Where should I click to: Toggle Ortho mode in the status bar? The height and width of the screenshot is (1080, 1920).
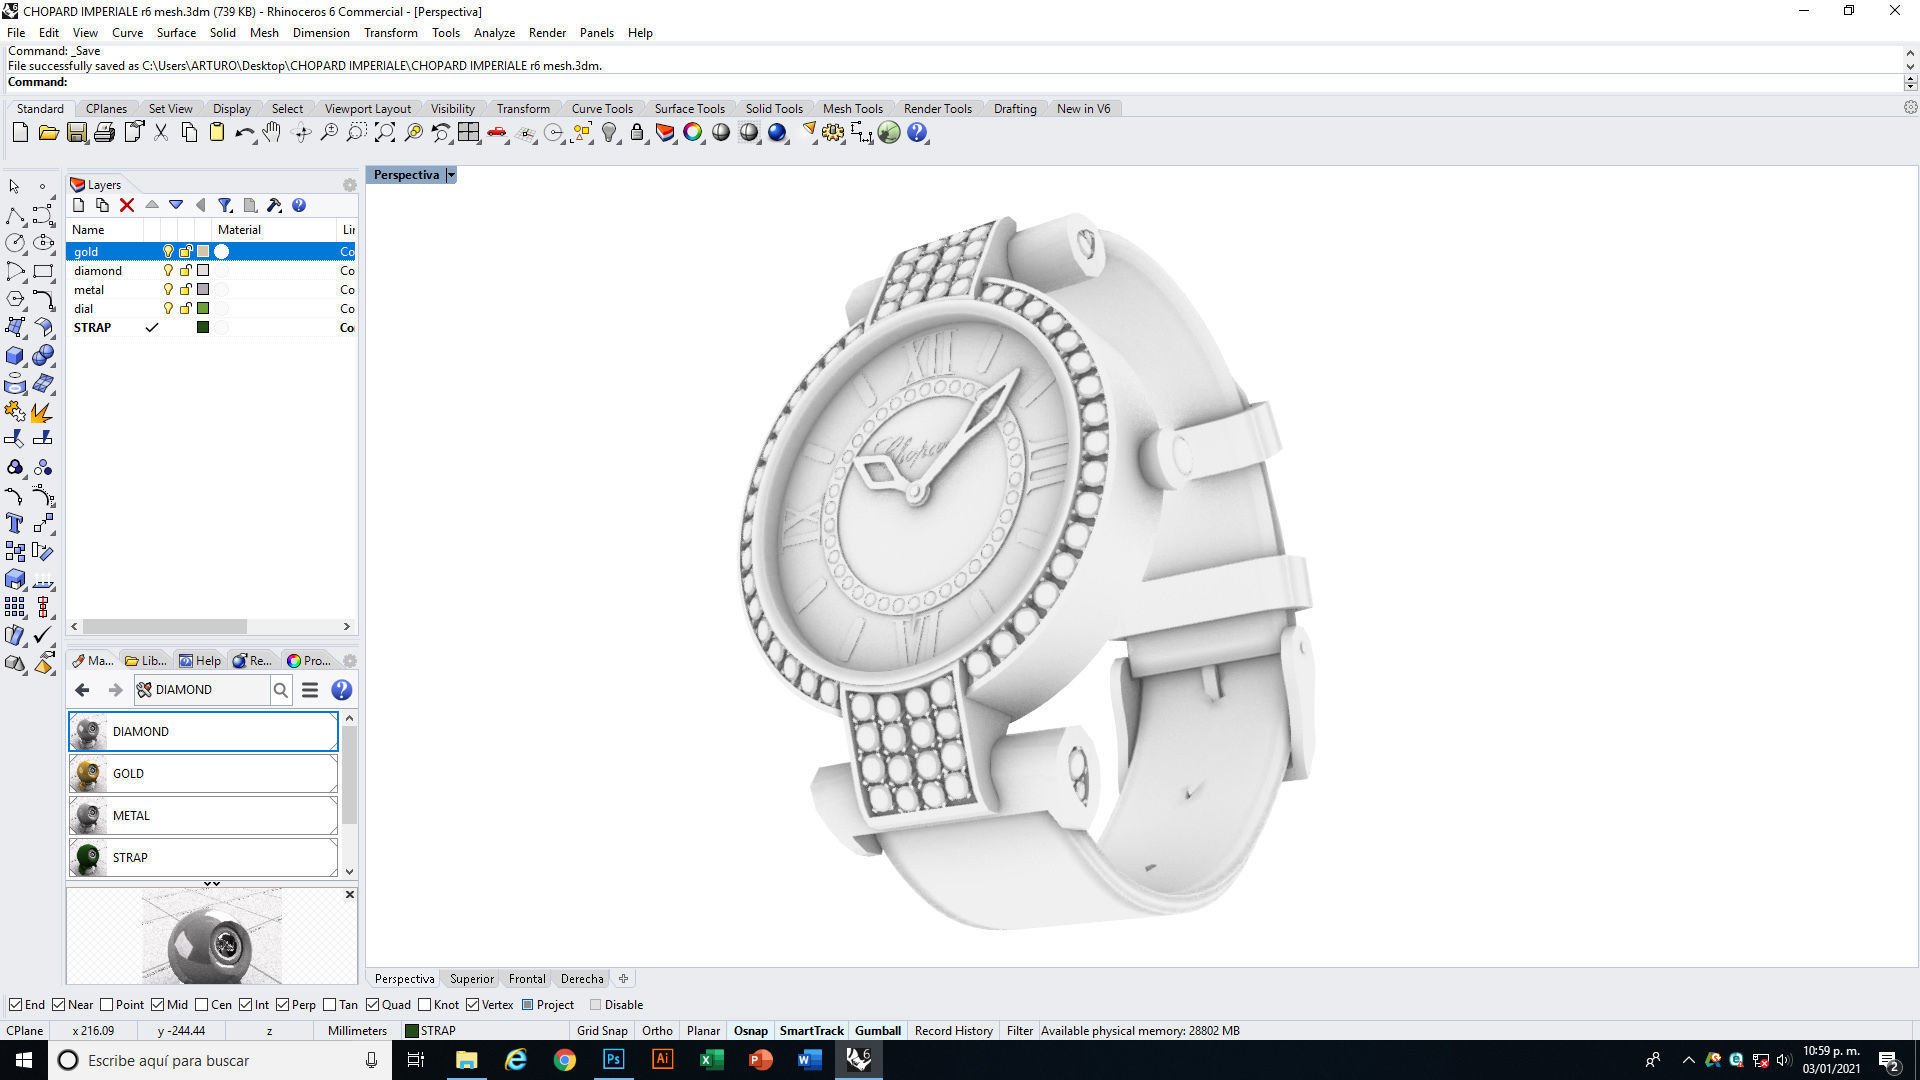(x=657, y=1031)
